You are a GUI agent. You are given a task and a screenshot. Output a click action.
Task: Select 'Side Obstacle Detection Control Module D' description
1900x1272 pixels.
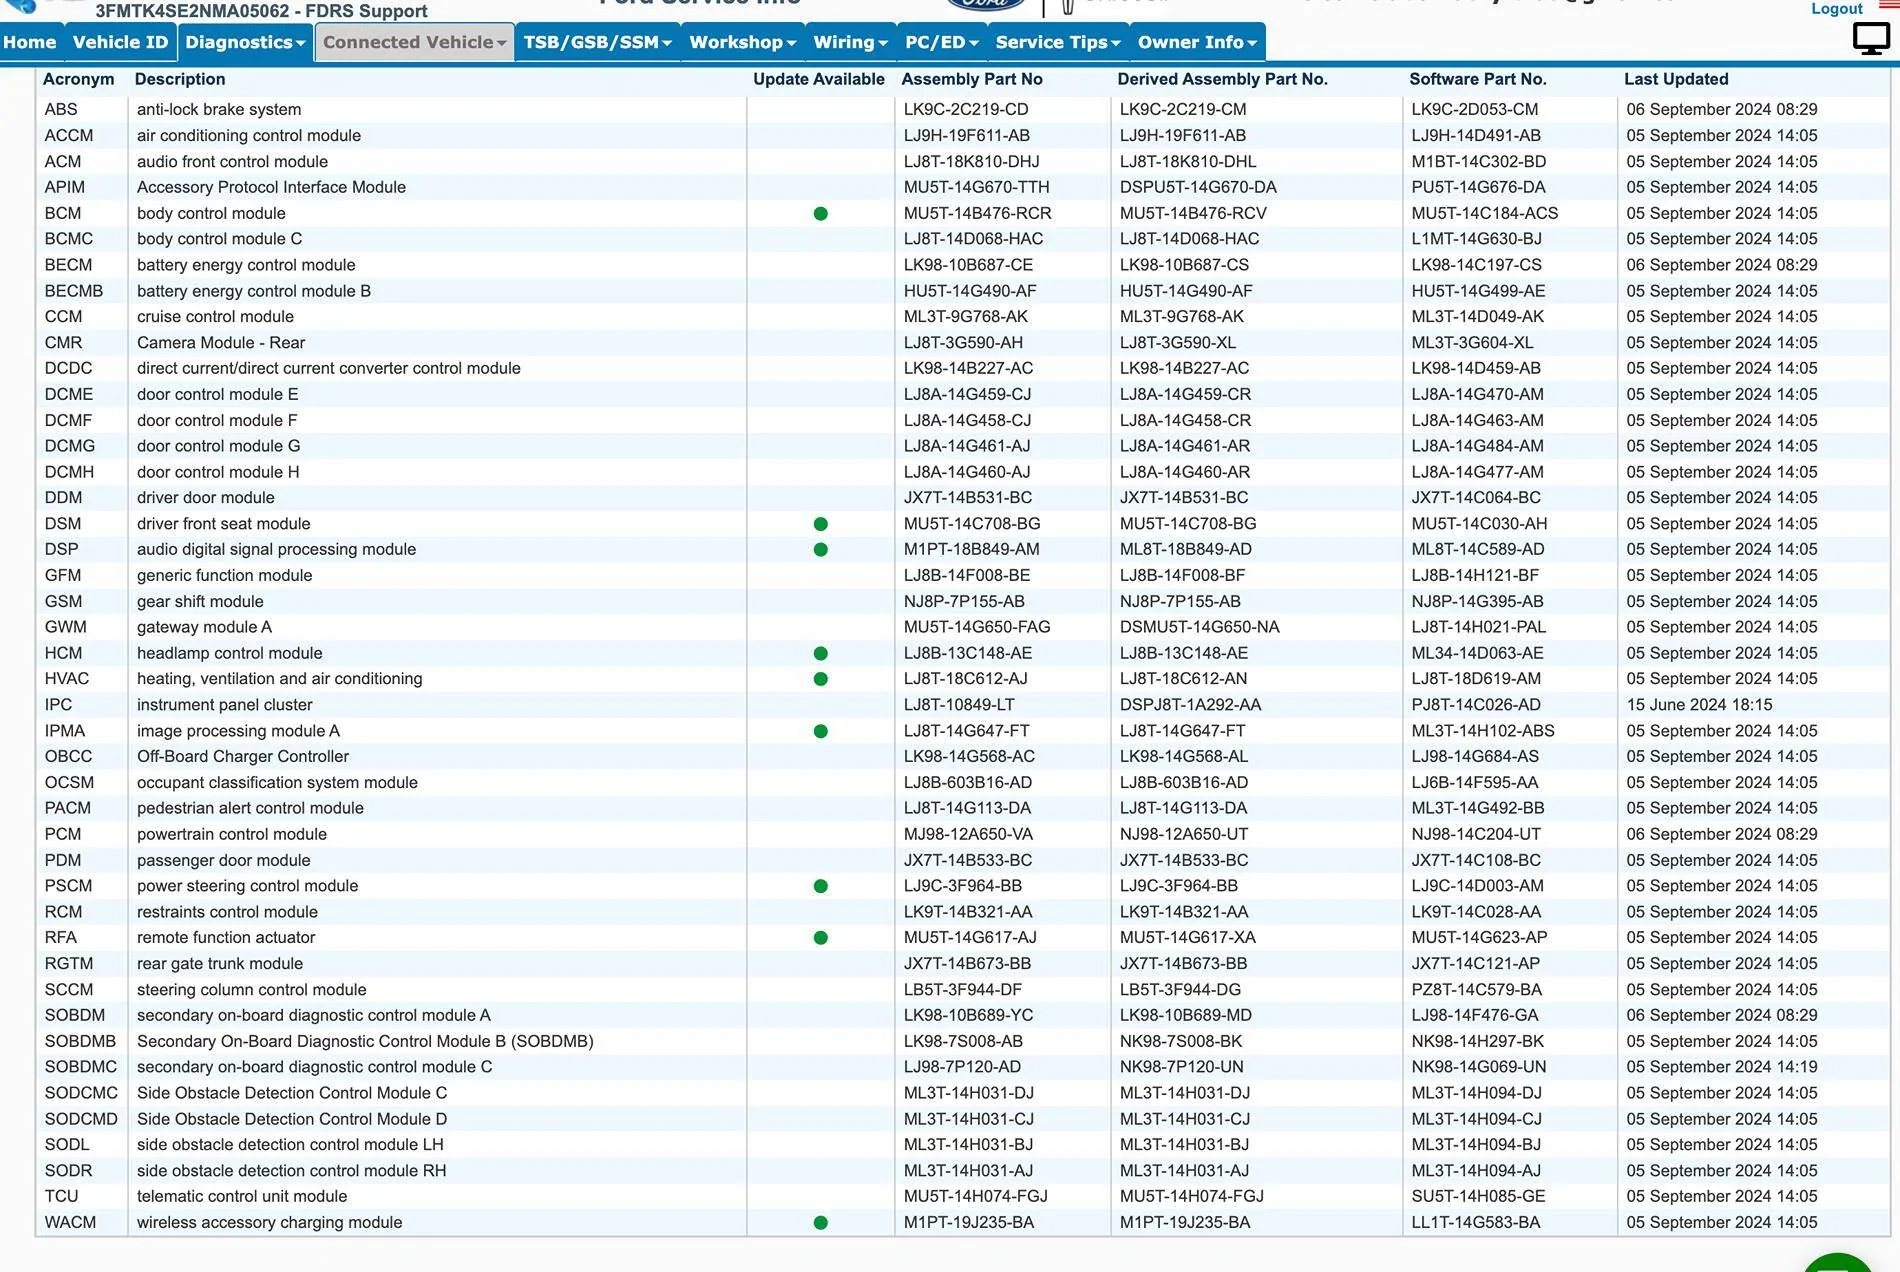[292, 1119]
